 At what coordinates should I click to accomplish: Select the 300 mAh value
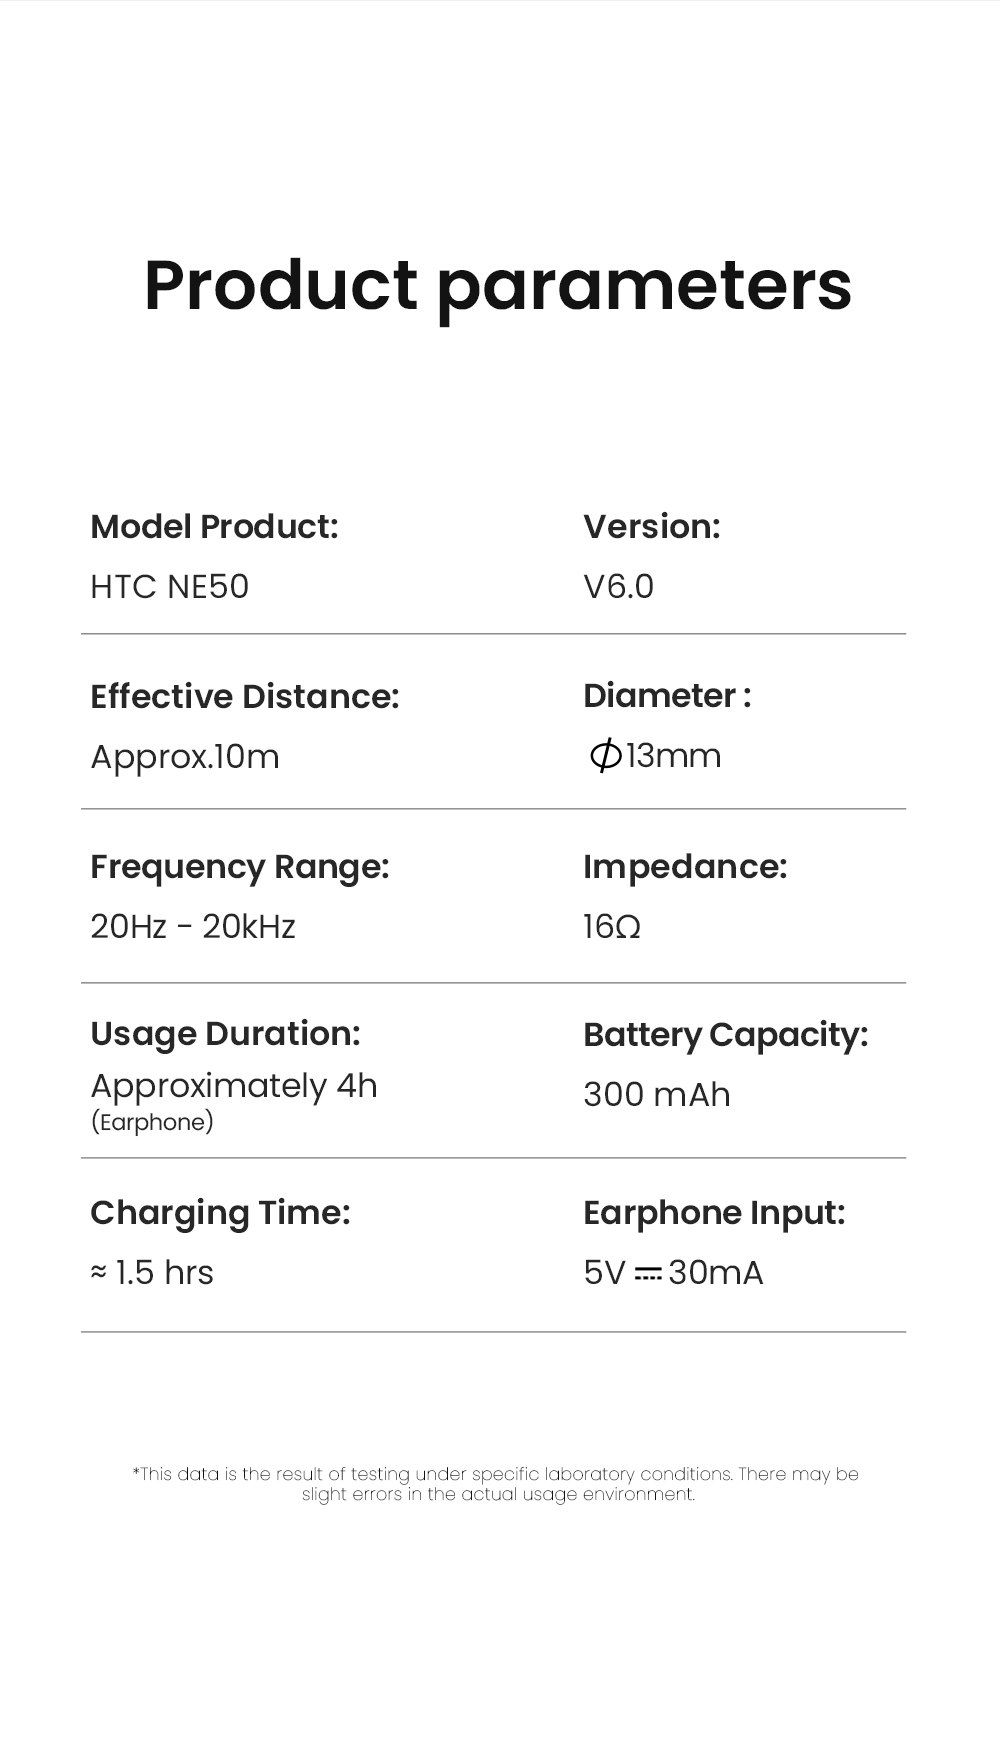coord(656,1095)
